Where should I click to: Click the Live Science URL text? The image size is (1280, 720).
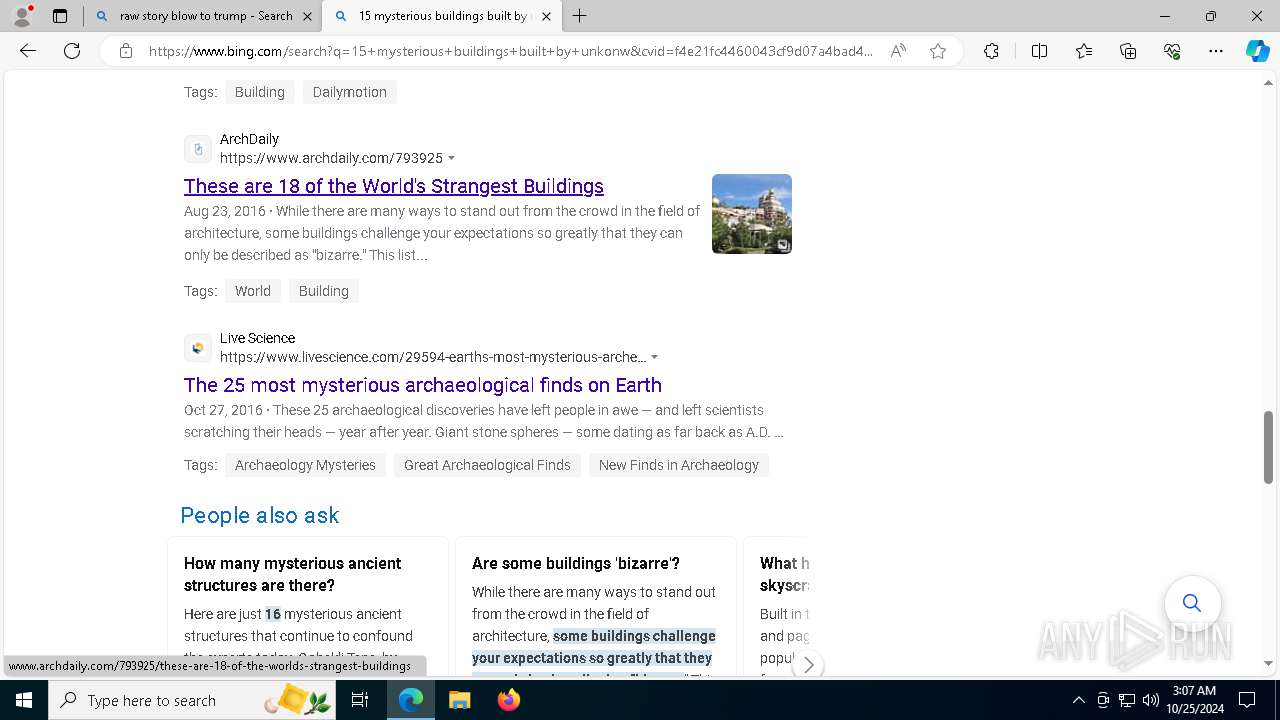point(433,357)
